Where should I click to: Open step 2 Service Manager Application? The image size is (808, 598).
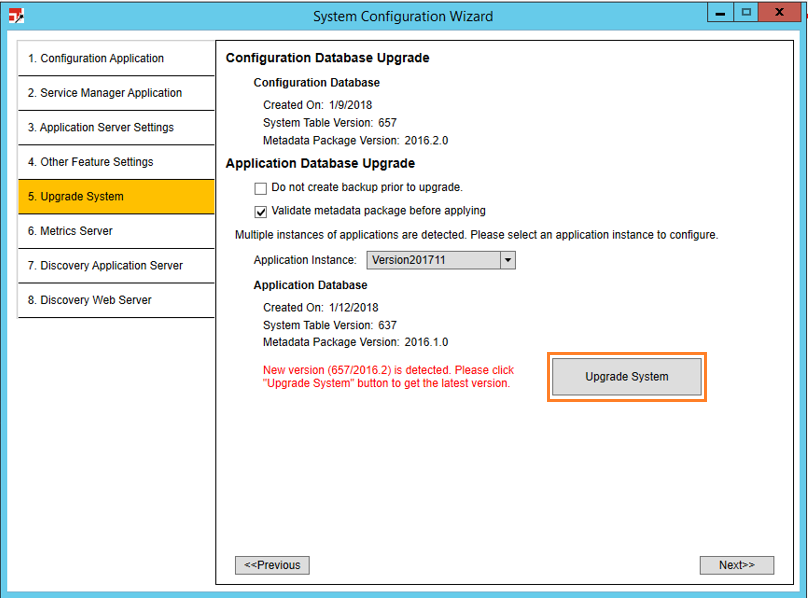[116, 93]
